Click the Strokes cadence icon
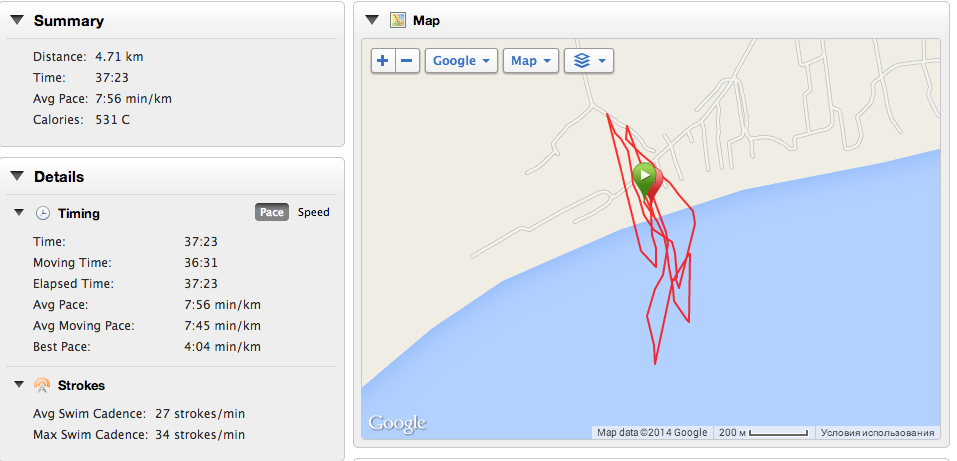The image size is (957, 461). (43, 385)
